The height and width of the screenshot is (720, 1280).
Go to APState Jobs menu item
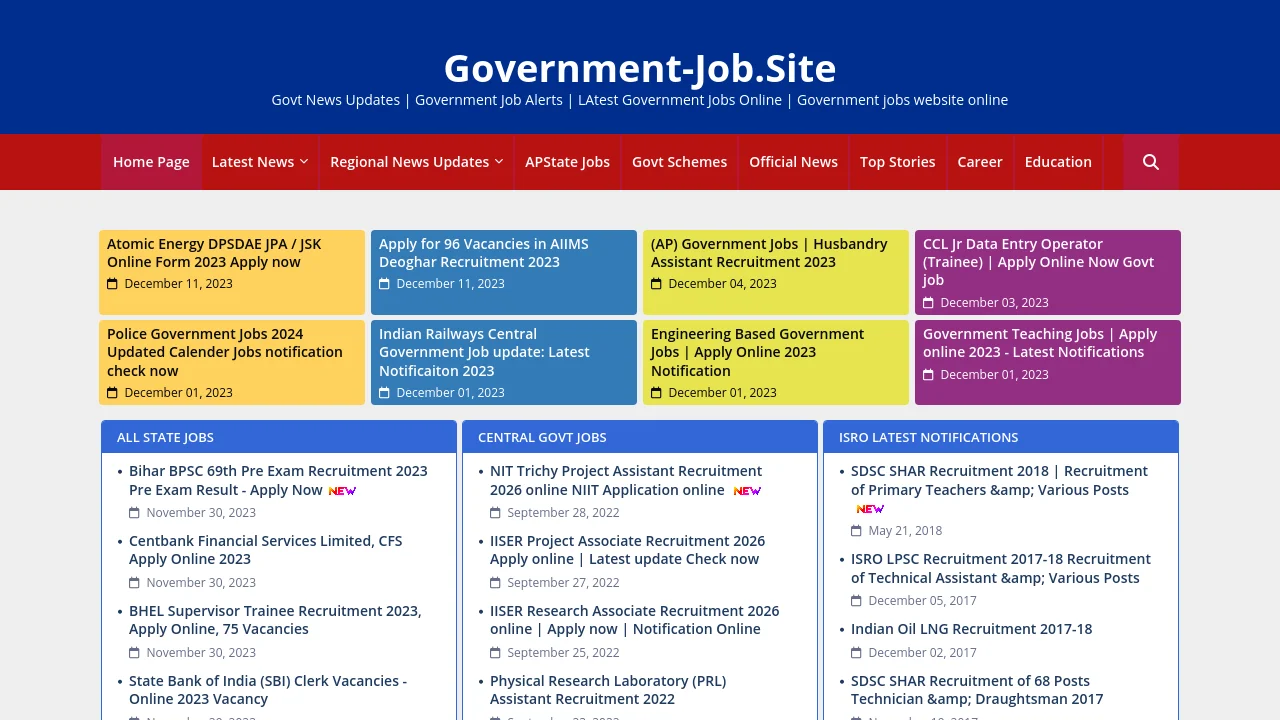coord(567,162)
